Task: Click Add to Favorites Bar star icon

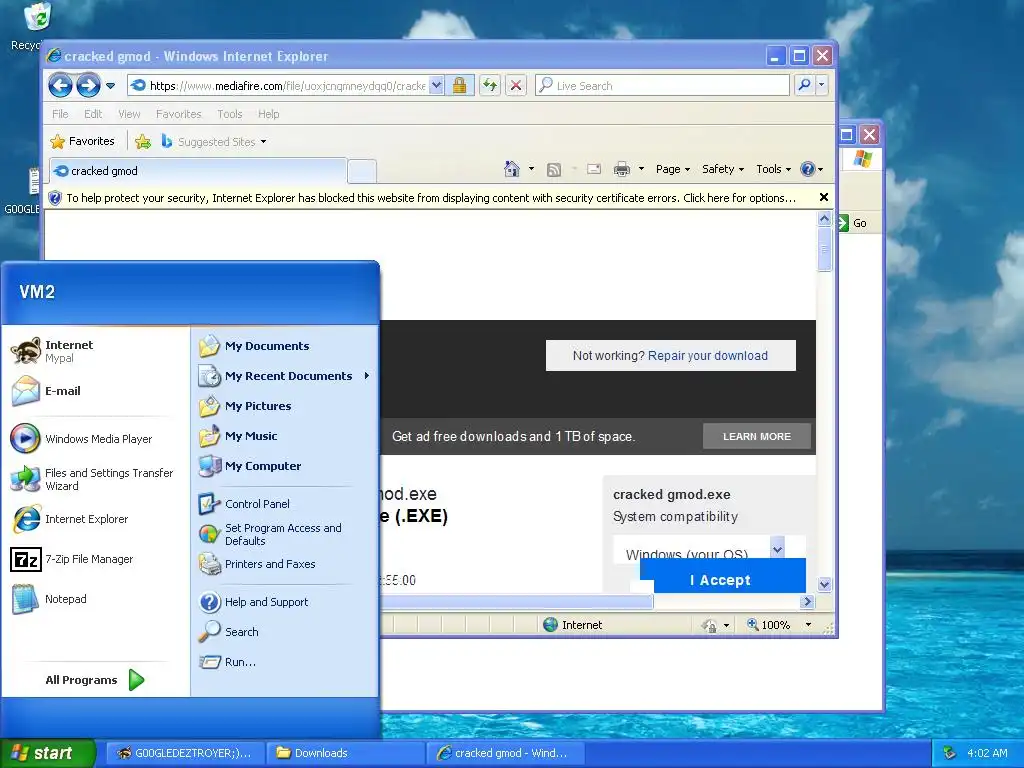Action: [143, 141]
